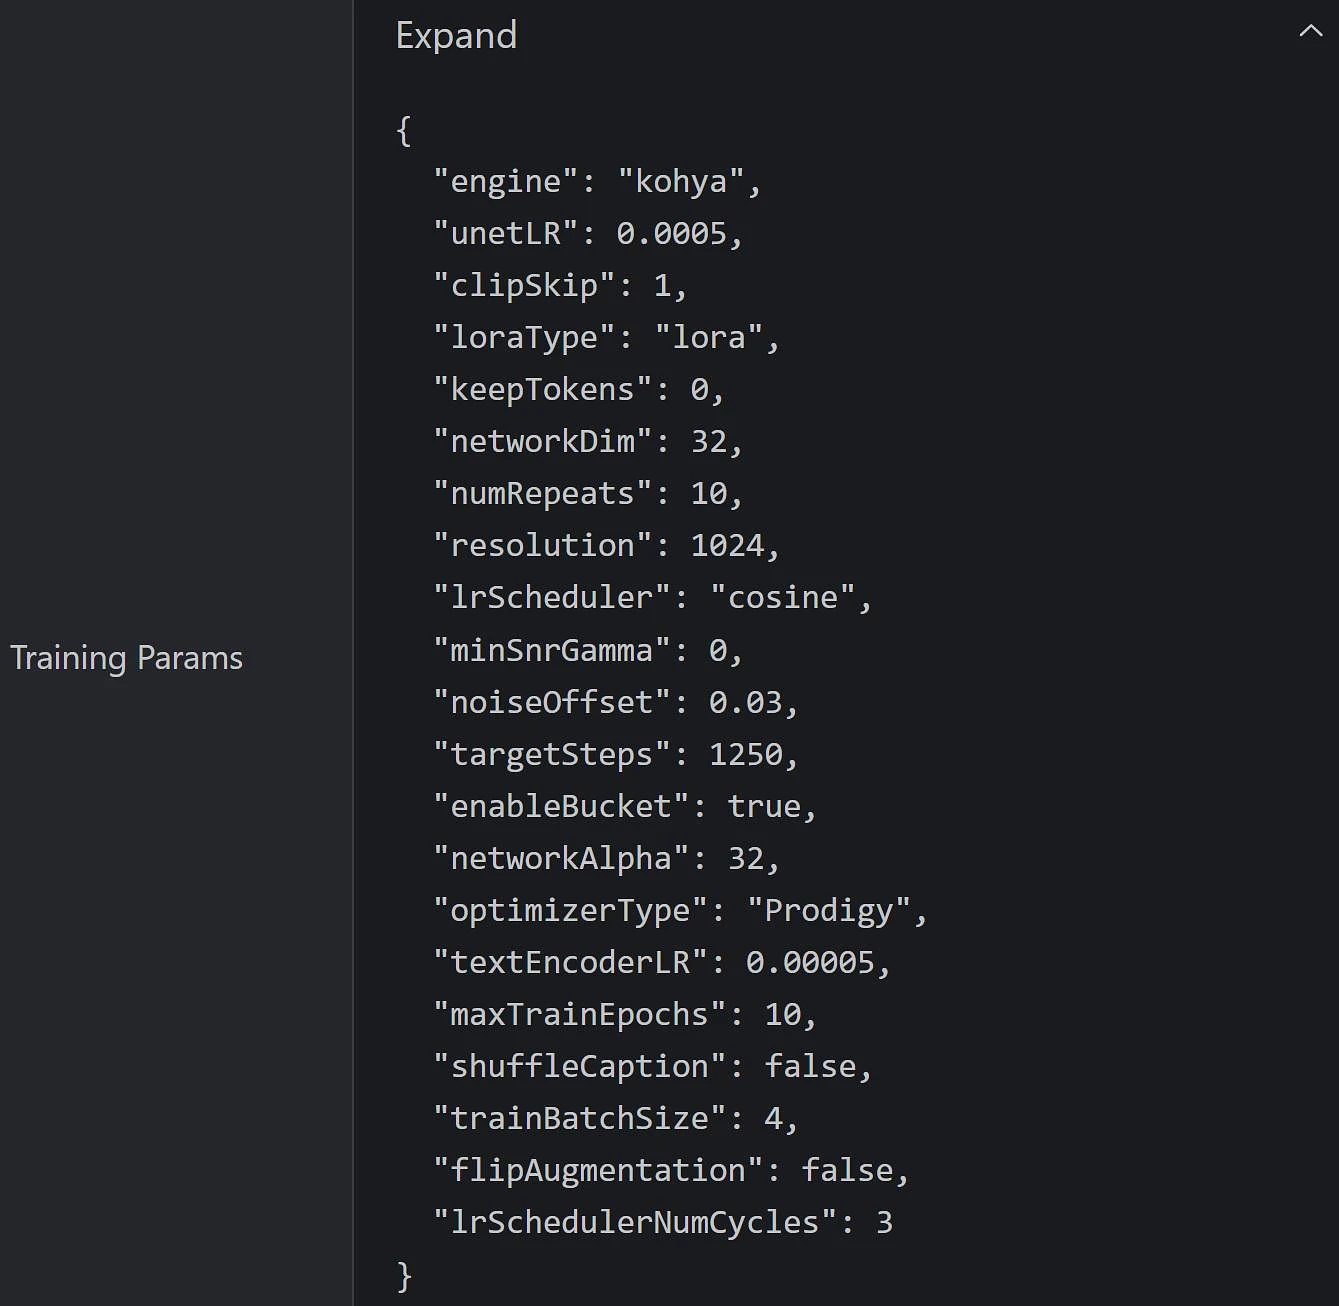Click the textEncoderLR value 0.00005
The width and height of the screenshot is (1339, 1306).
(810, 963)
